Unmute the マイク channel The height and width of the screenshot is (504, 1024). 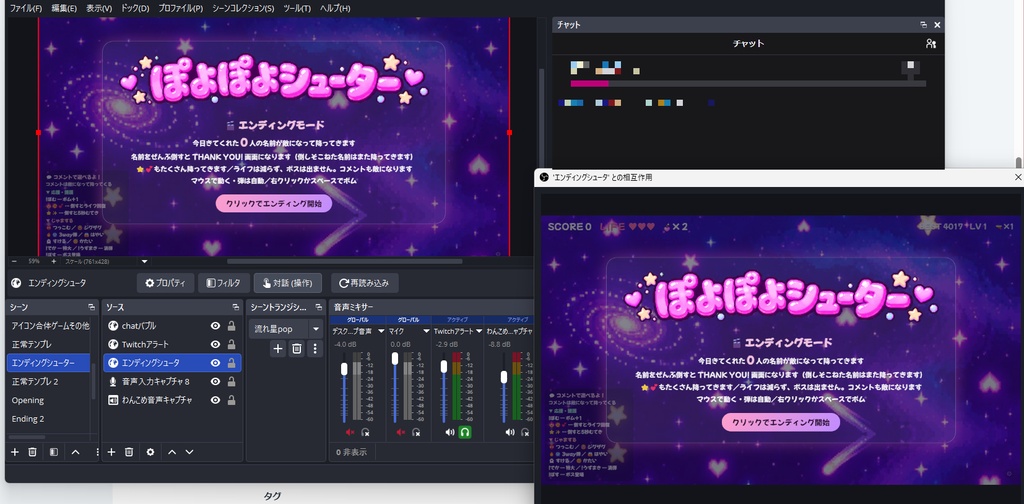coord(400,432)
